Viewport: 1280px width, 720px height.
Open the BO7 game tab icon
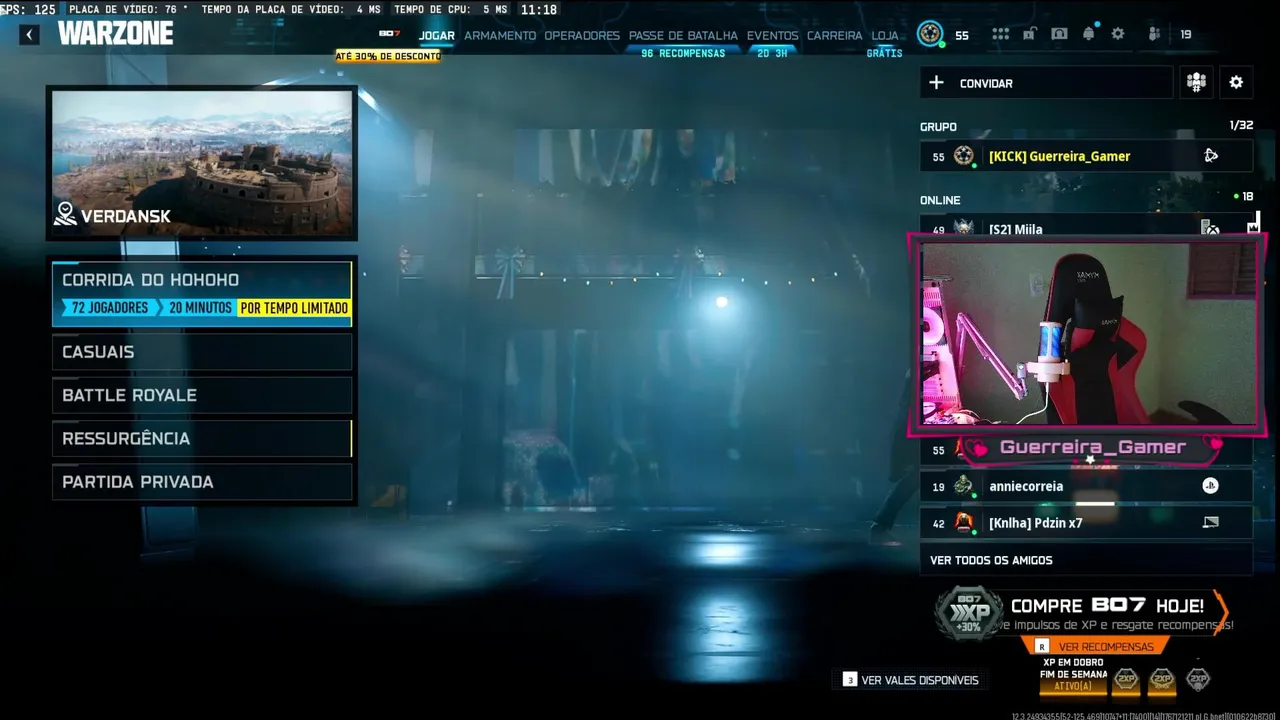pos(389,35)
